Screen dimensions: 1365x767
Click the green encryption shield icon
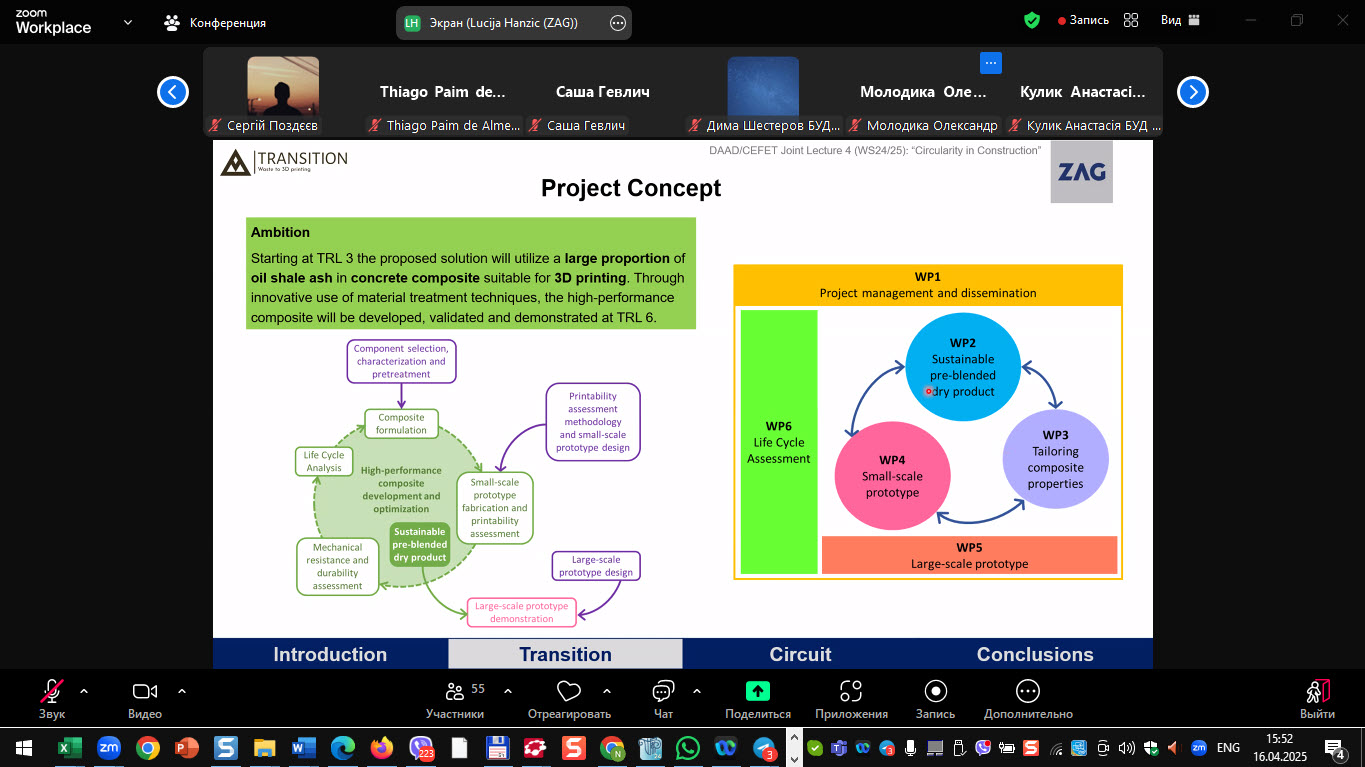1032,20
